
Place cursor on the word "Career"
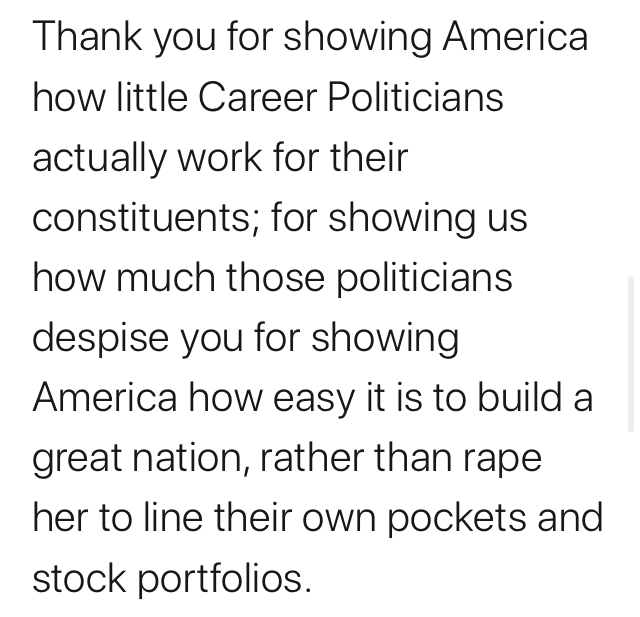coord(258,97)
